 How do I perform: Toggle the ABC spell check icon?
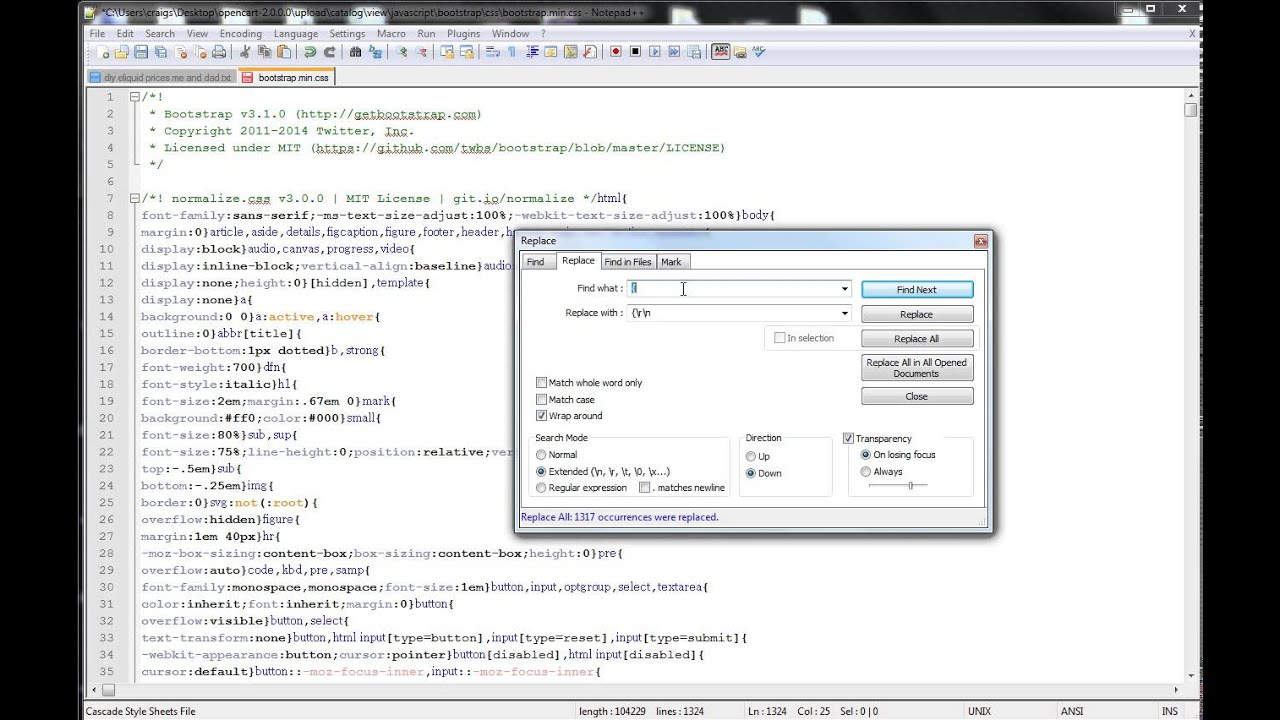pyautogui.click(x=721, y=52)
